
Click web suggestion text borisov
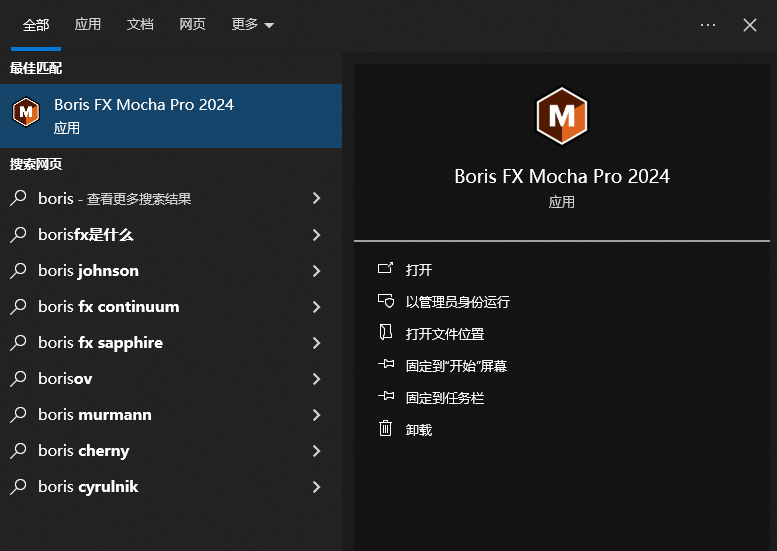click(65, 379)
